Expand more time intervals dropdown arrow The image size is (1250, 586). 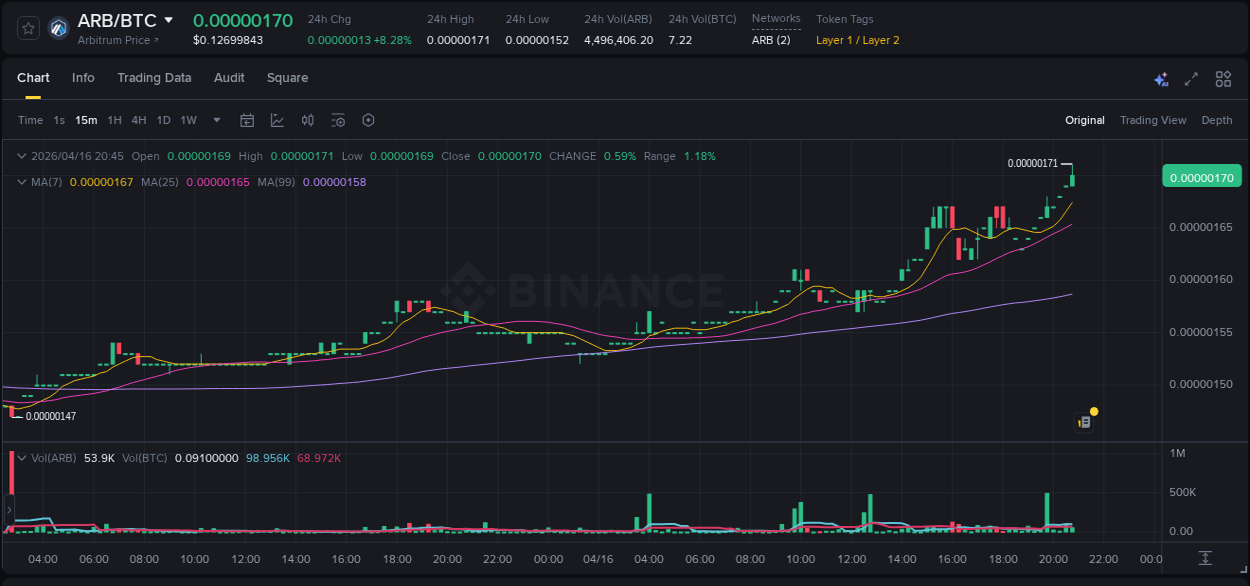point(216,120)
